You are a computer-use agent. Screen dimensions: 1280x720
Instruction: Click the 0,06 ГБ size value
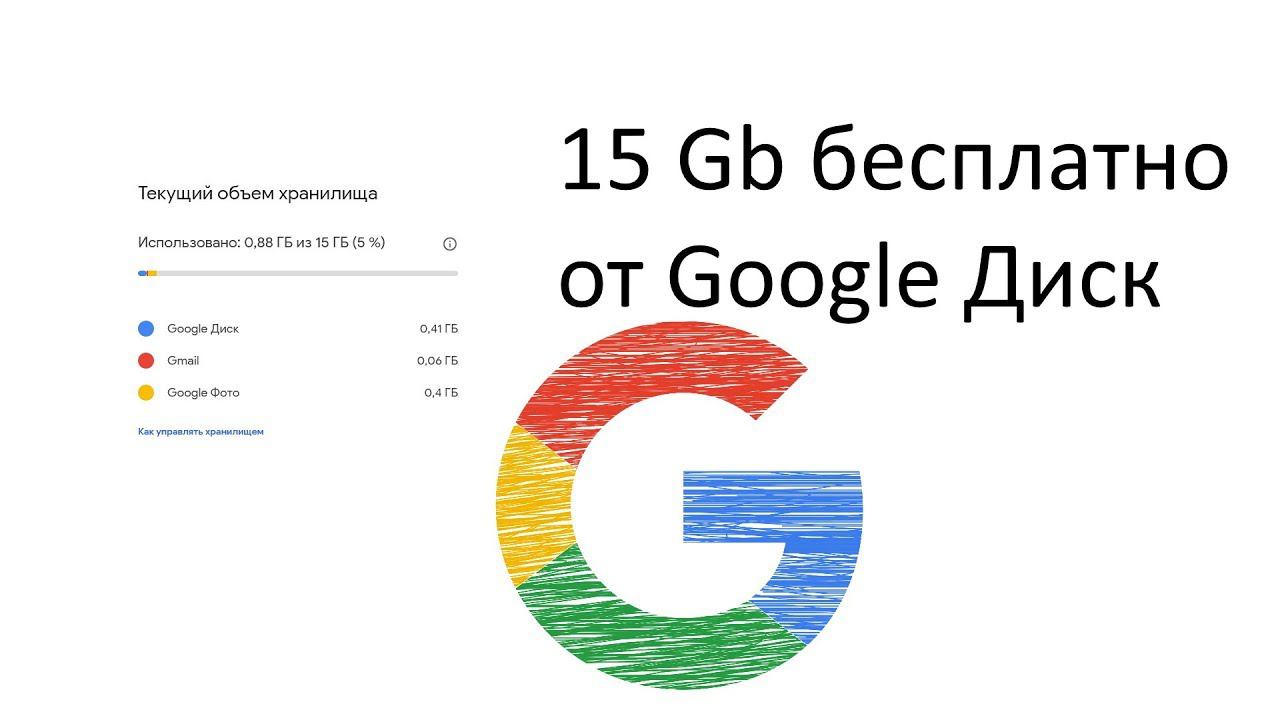[x=438, y=361]
